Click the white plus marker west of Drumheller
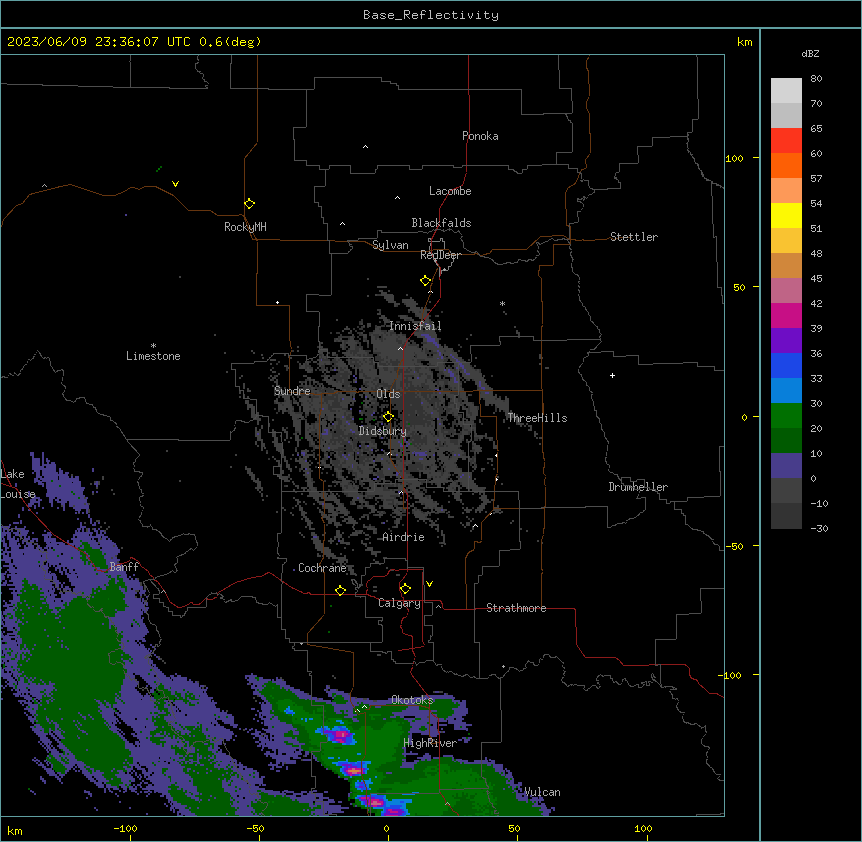This screenshot has width=862, height=842. click(612, 375)
